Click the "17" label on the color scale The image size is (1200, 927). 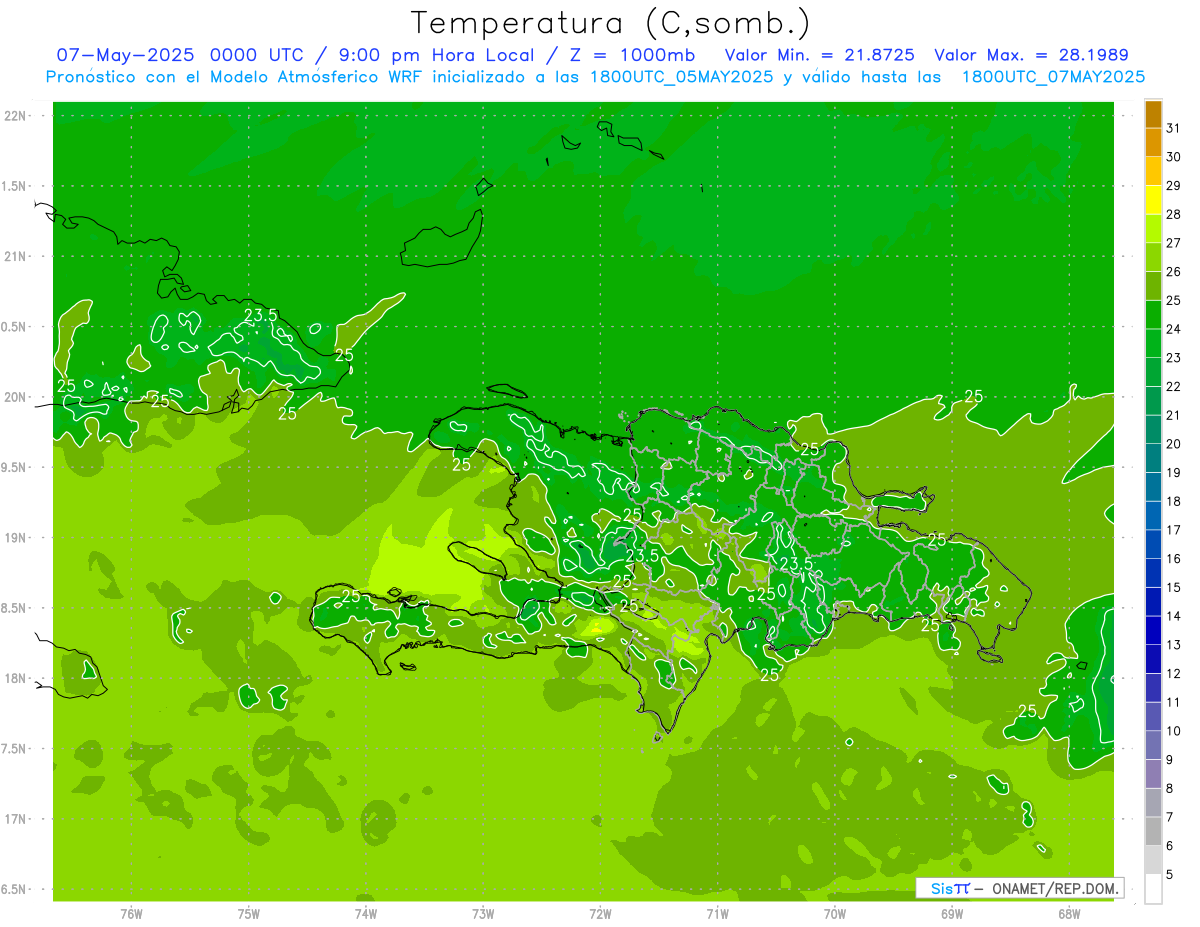[1173, 529]
